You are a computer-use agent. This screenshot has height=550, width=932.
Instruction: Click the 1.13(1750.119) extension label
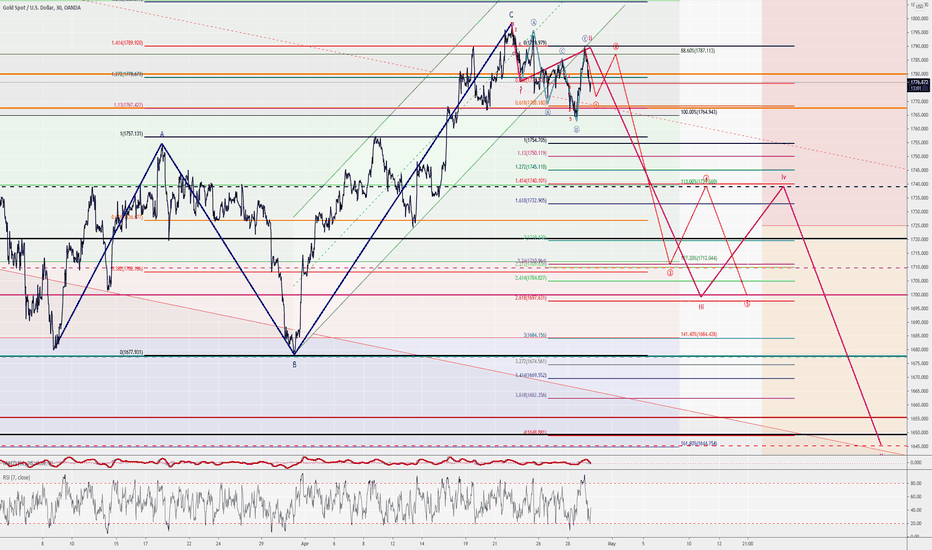point(532,153)
